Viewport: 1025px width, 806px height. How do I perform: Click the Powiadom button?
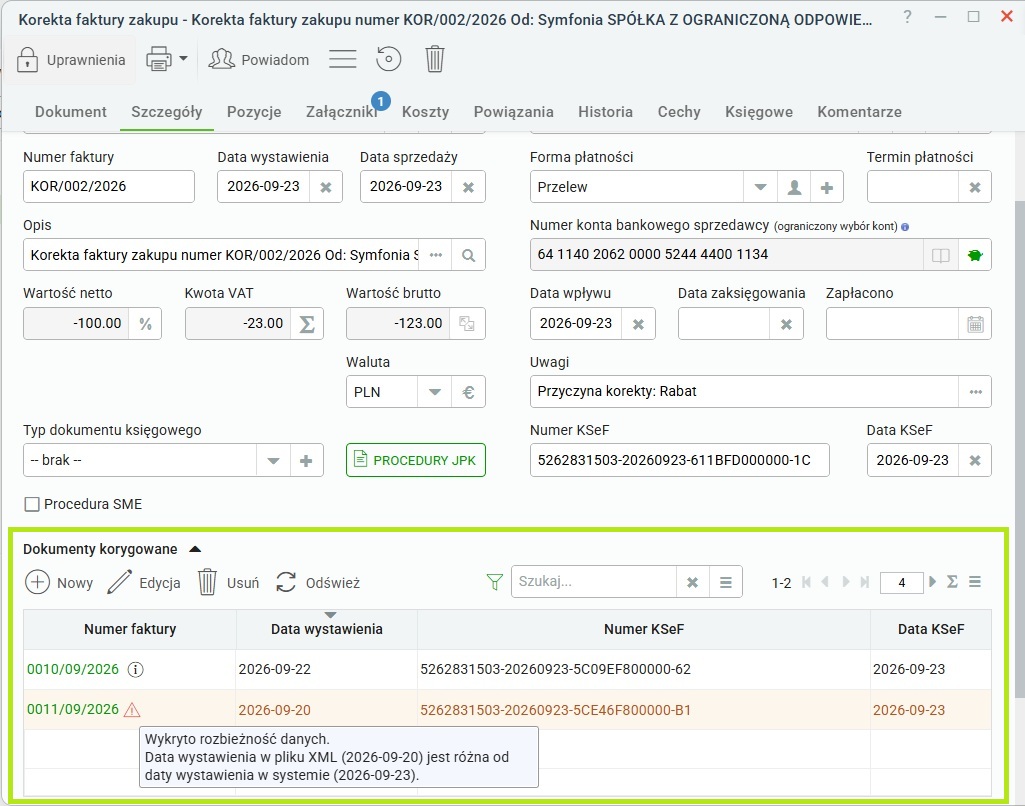(x=259, y=59)
